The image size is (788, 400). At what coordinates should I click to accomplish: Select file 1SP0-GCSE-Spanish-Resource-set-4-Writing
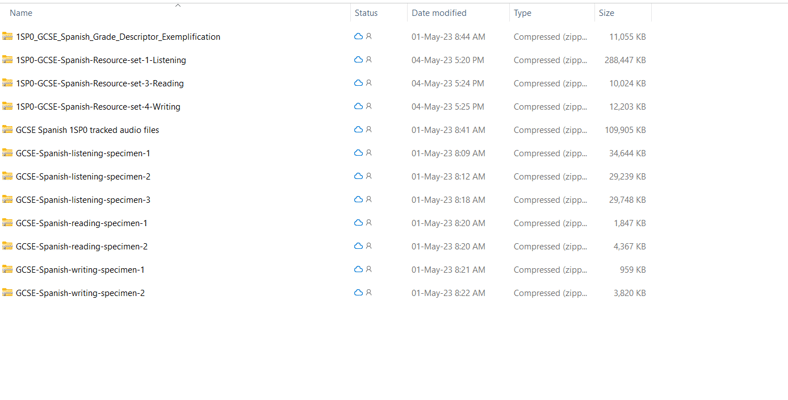click(x=98, y=107)
